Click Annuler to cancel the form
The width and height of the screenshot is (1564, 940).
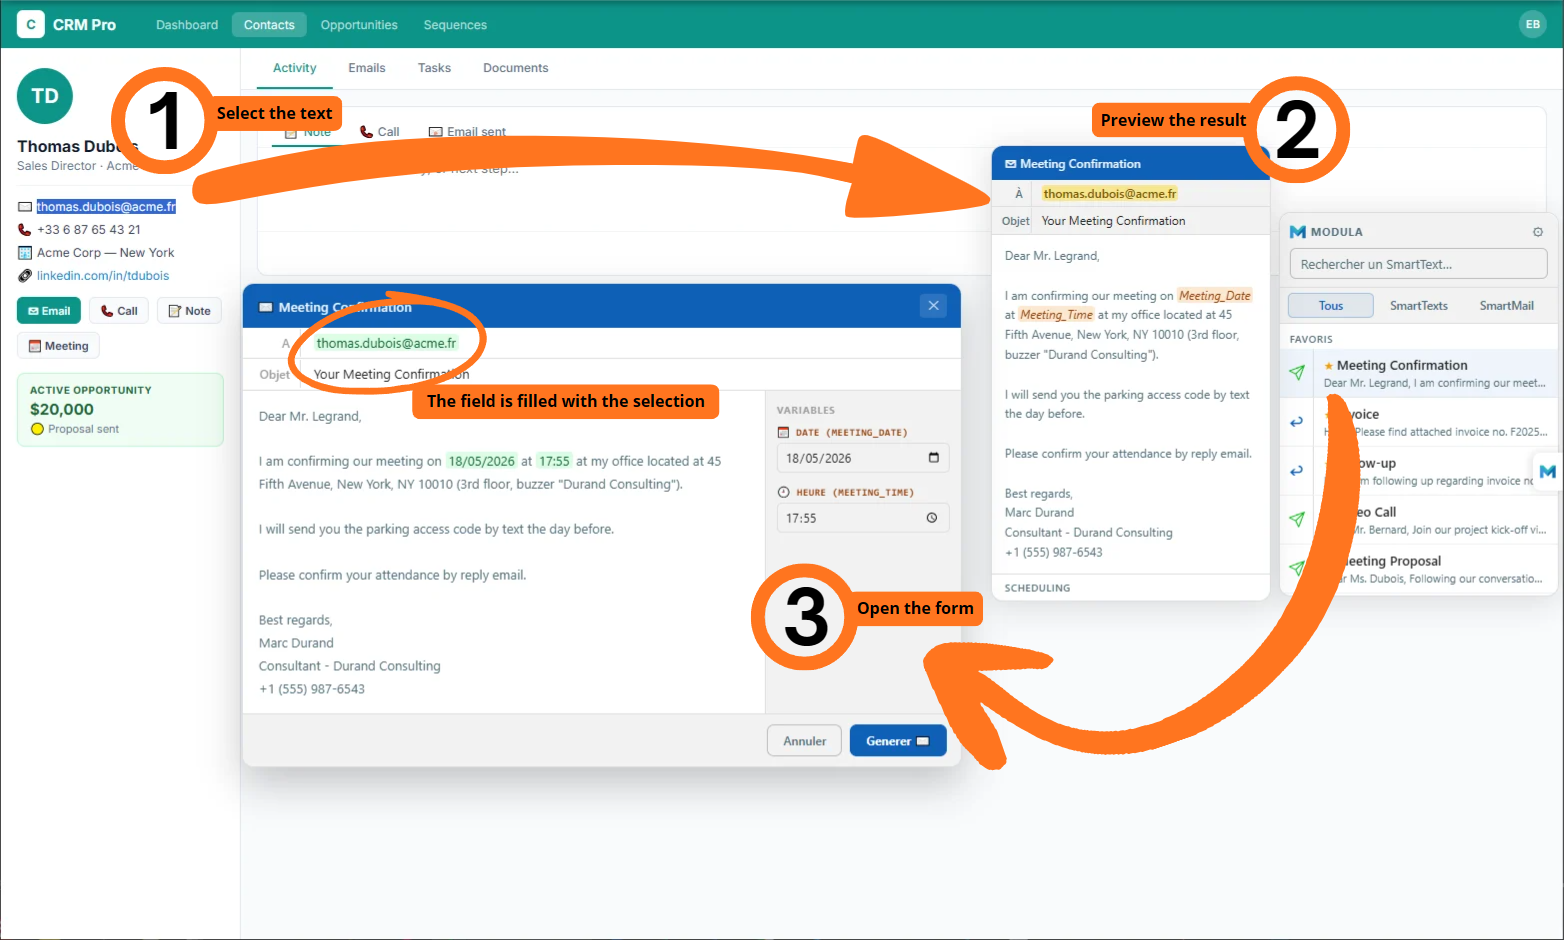[804, 741]
